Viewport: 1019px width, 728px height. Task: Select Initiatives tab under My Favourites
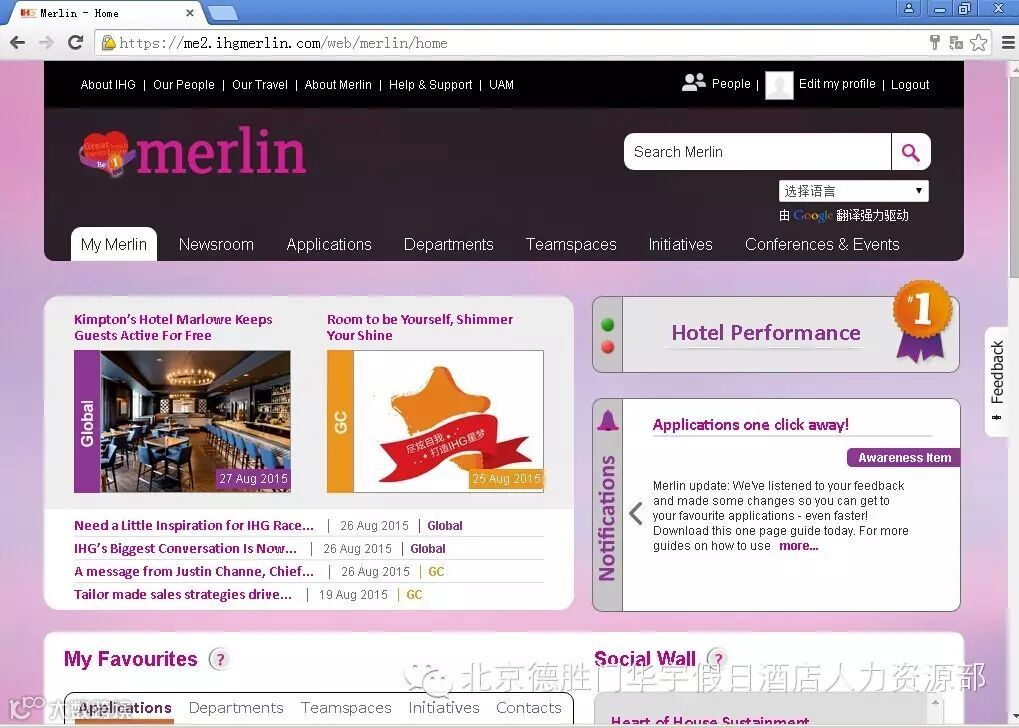[x=444, y=708]
